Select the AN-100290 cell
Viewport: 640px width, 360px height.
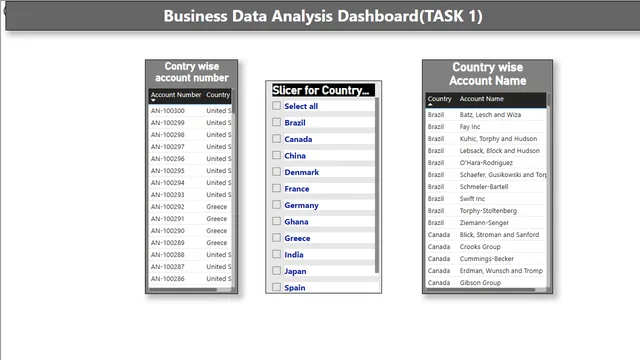point(168,231)
